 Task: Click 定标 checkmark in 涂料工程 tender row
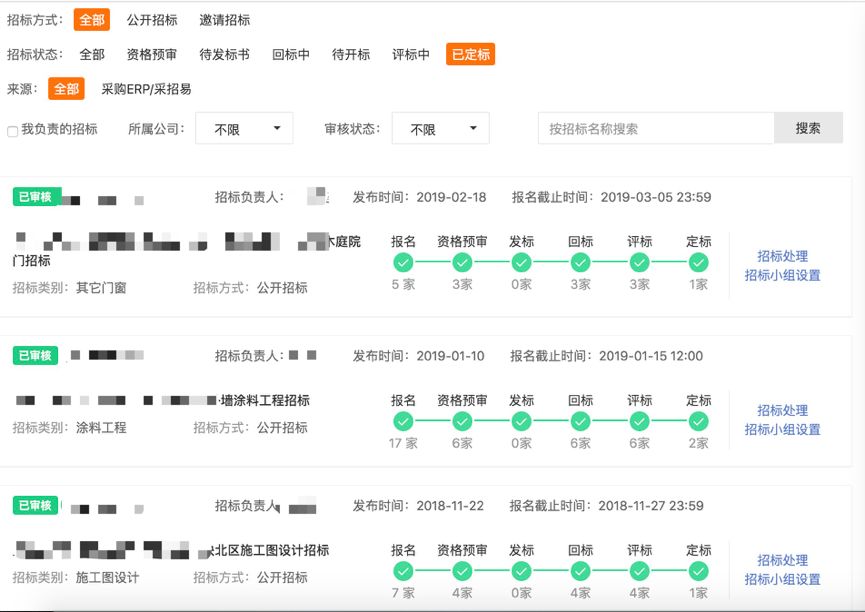(x=698, y=421)
